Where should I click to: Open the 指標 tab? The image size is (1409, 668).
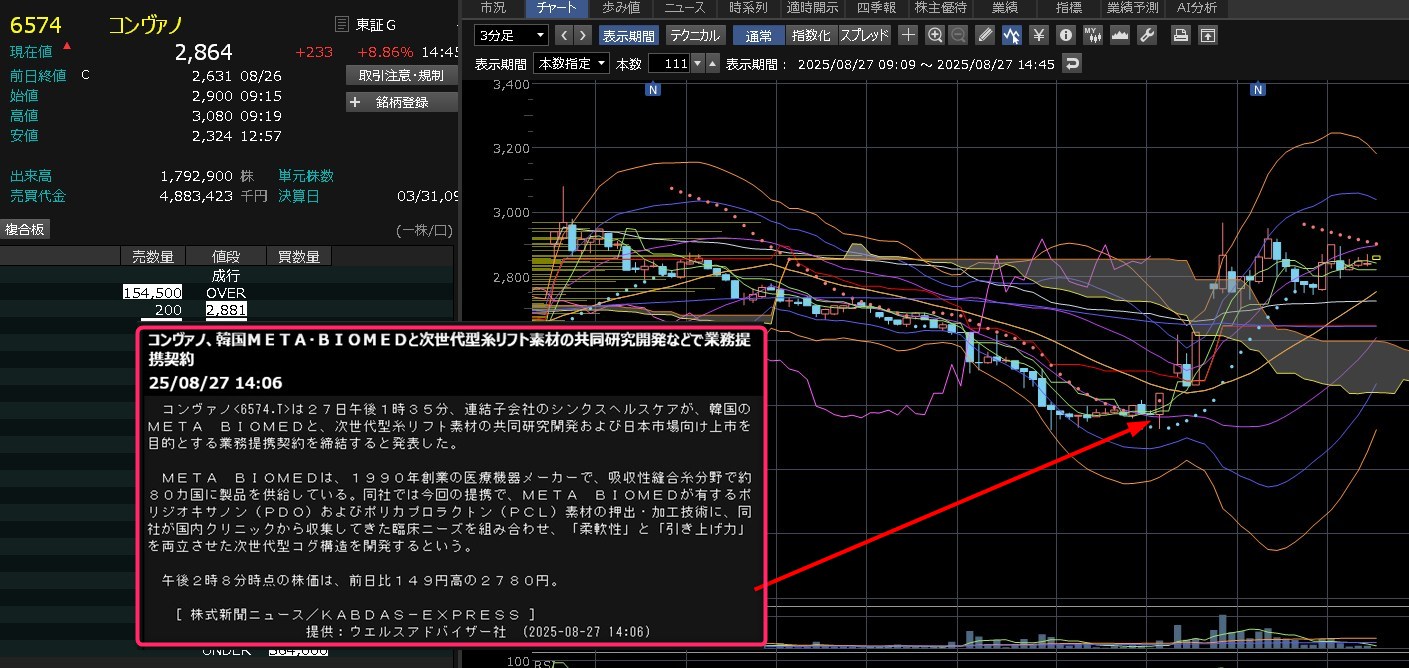tap(1068, 8)
